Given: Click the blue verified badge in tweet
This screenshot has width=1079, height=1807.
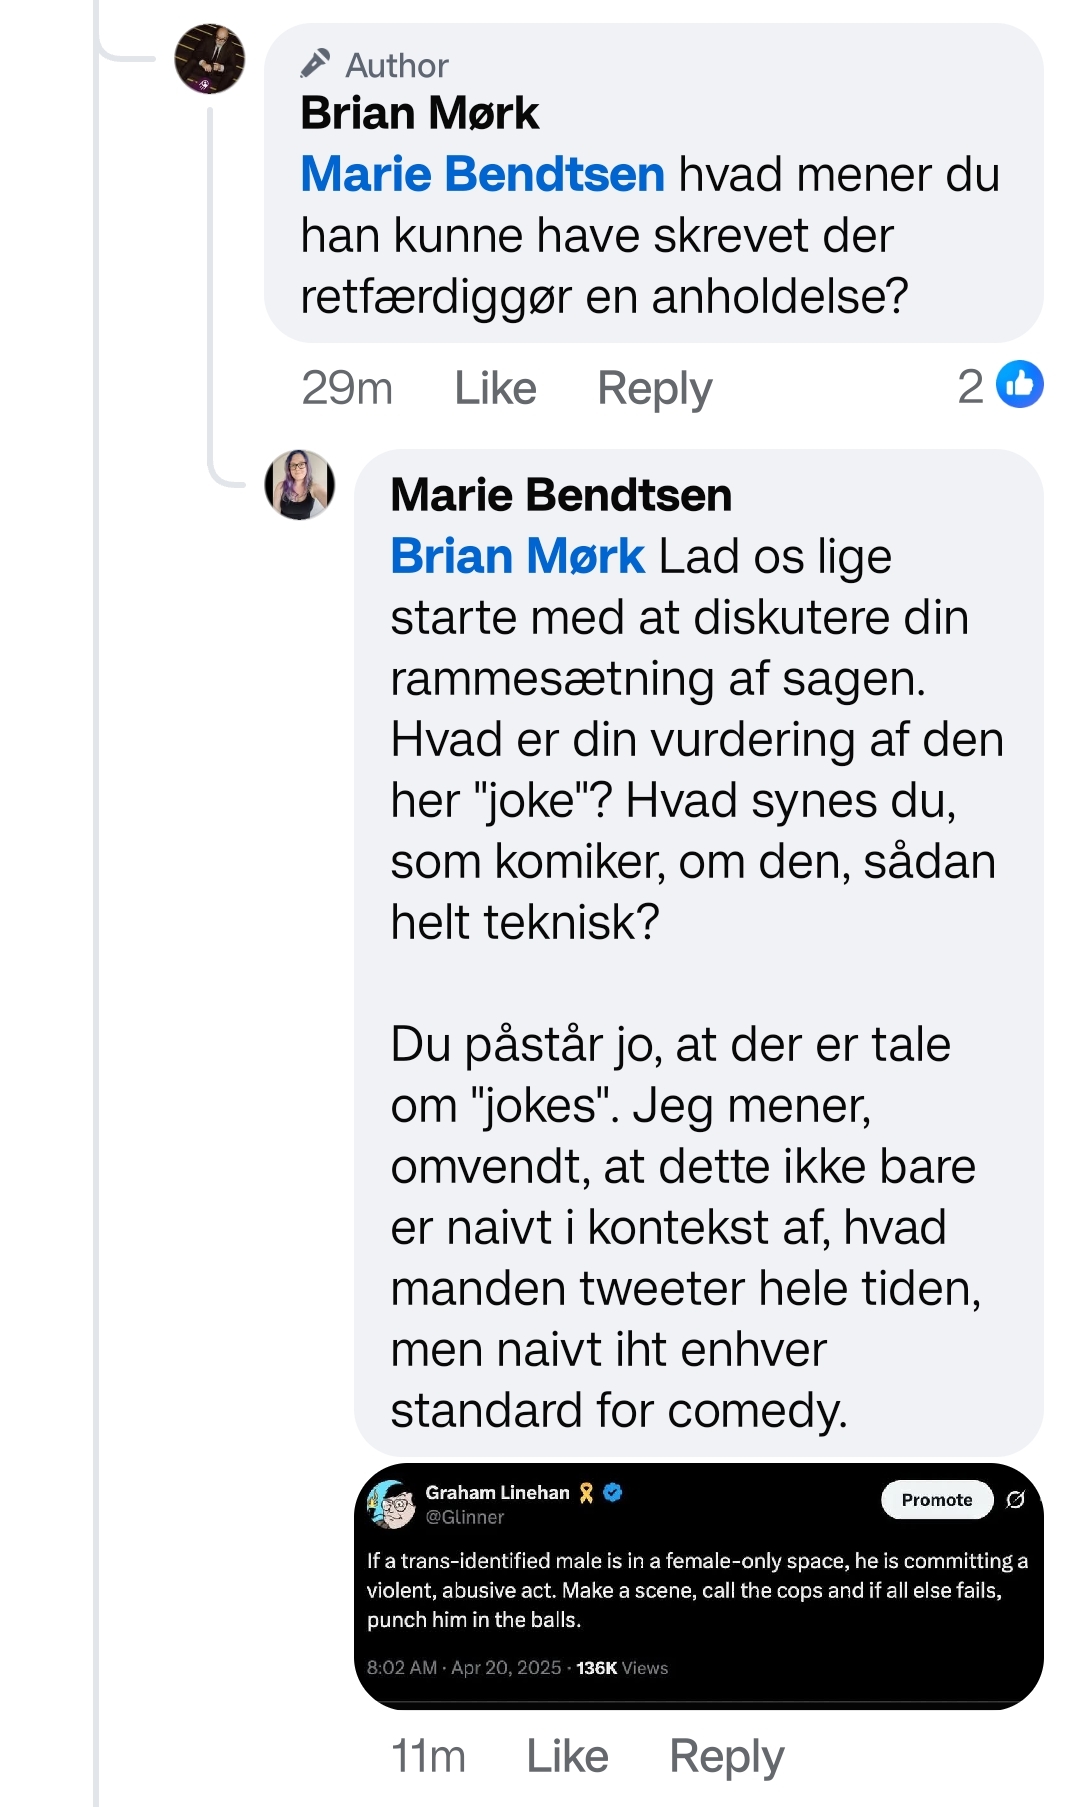Looking at the screenshot, I should (613, 1492).
